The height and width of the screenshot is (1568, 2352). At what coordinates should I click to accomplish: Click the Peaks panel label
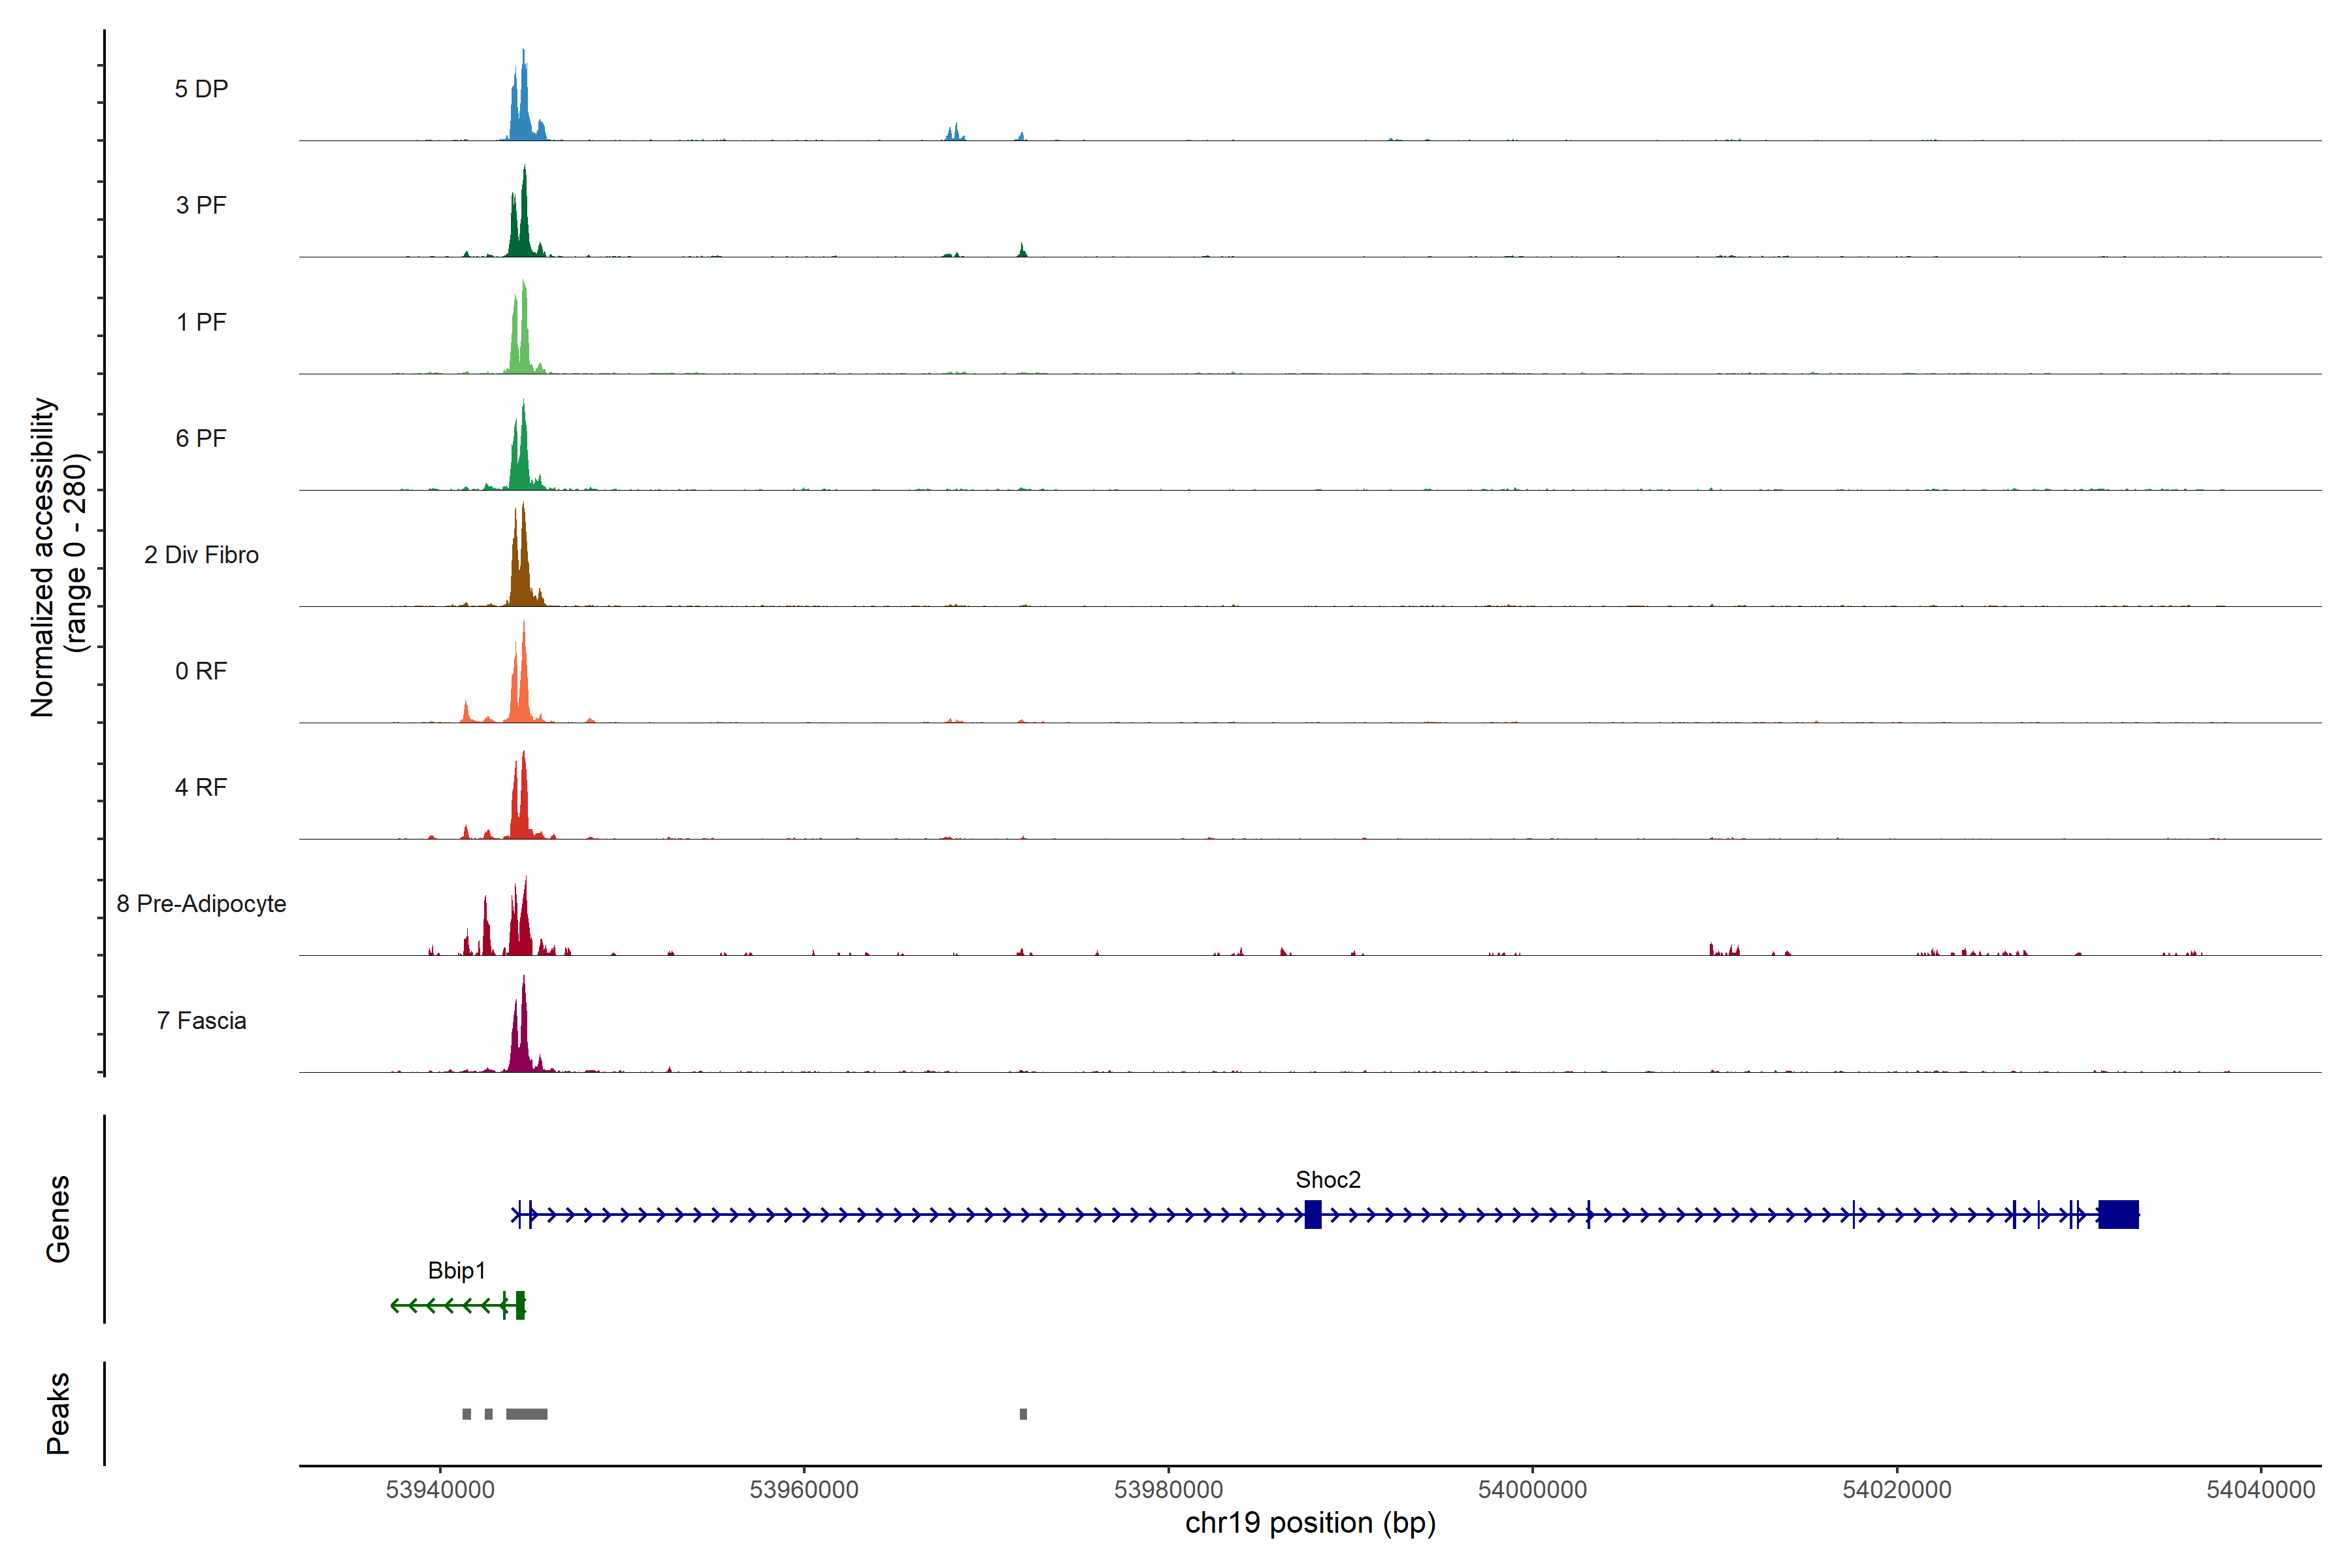point(58,1413)
